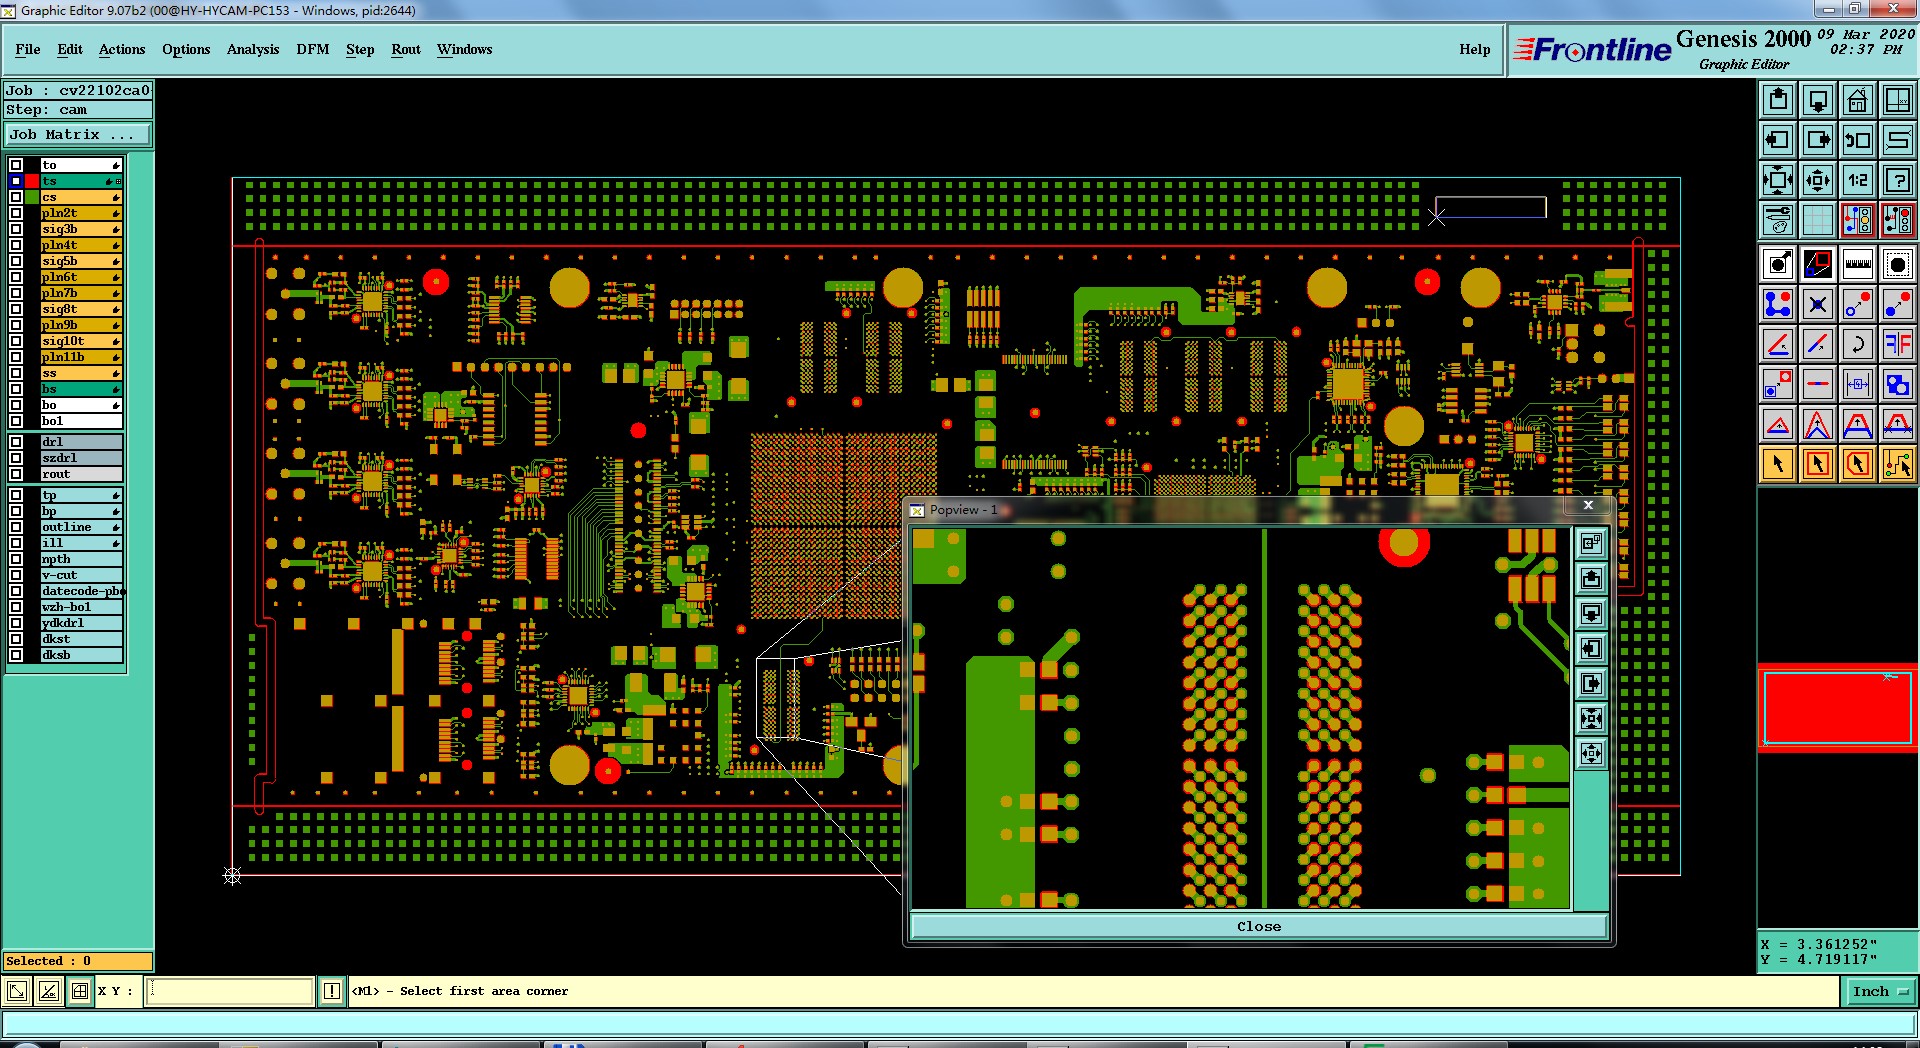This screenshot has width=1920, height=1048.
Task: Toggle display checkbox for layer outline
Action: tap(16, 527)
